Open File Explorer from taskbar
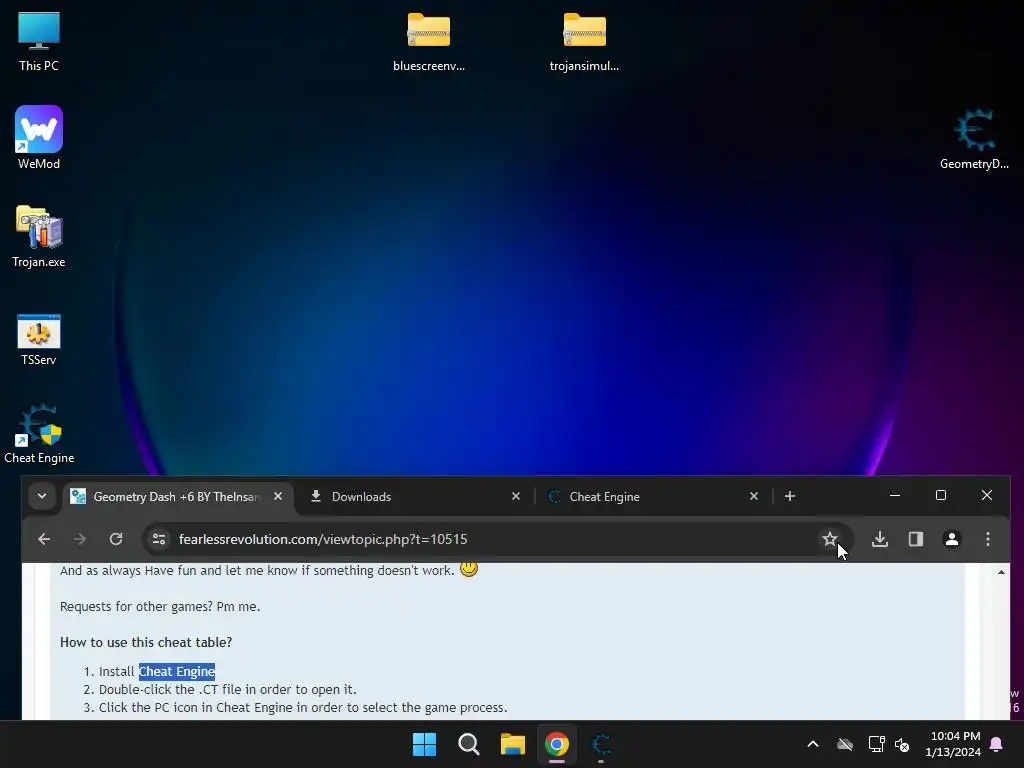Screen dimensions: 1024x768 tap(513, 744)
